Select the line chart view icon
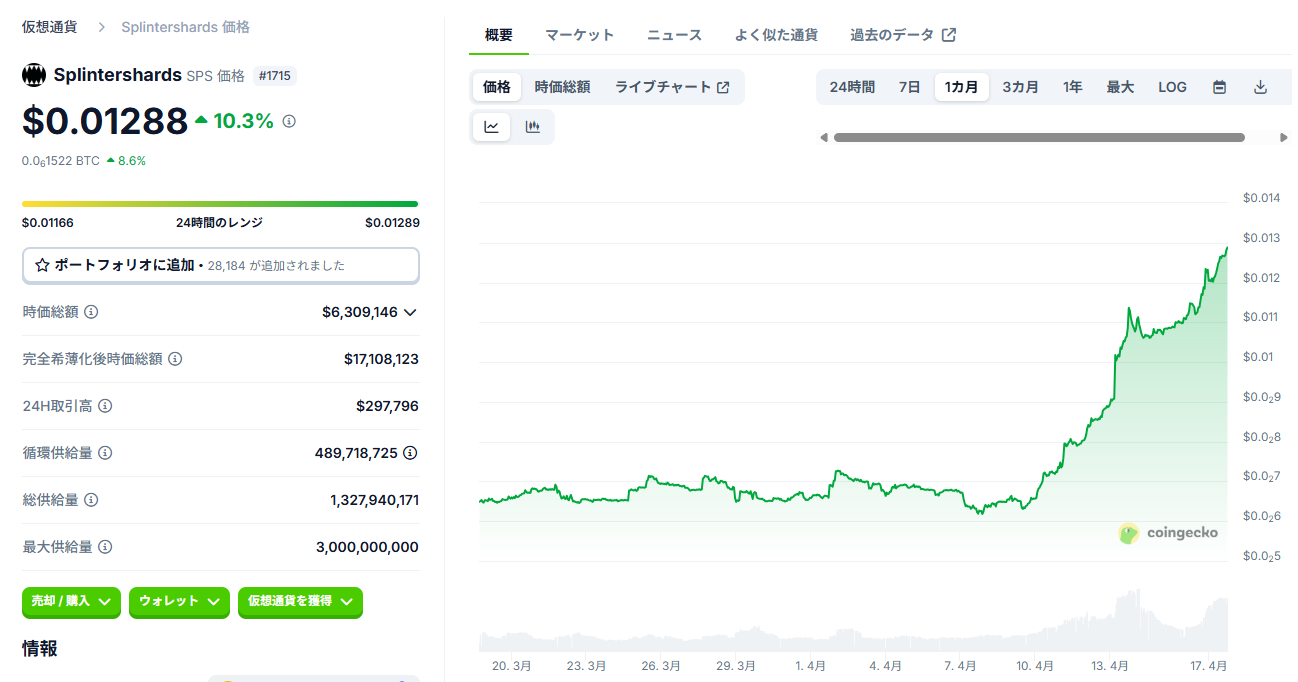1298x682 pixels. 492,127
